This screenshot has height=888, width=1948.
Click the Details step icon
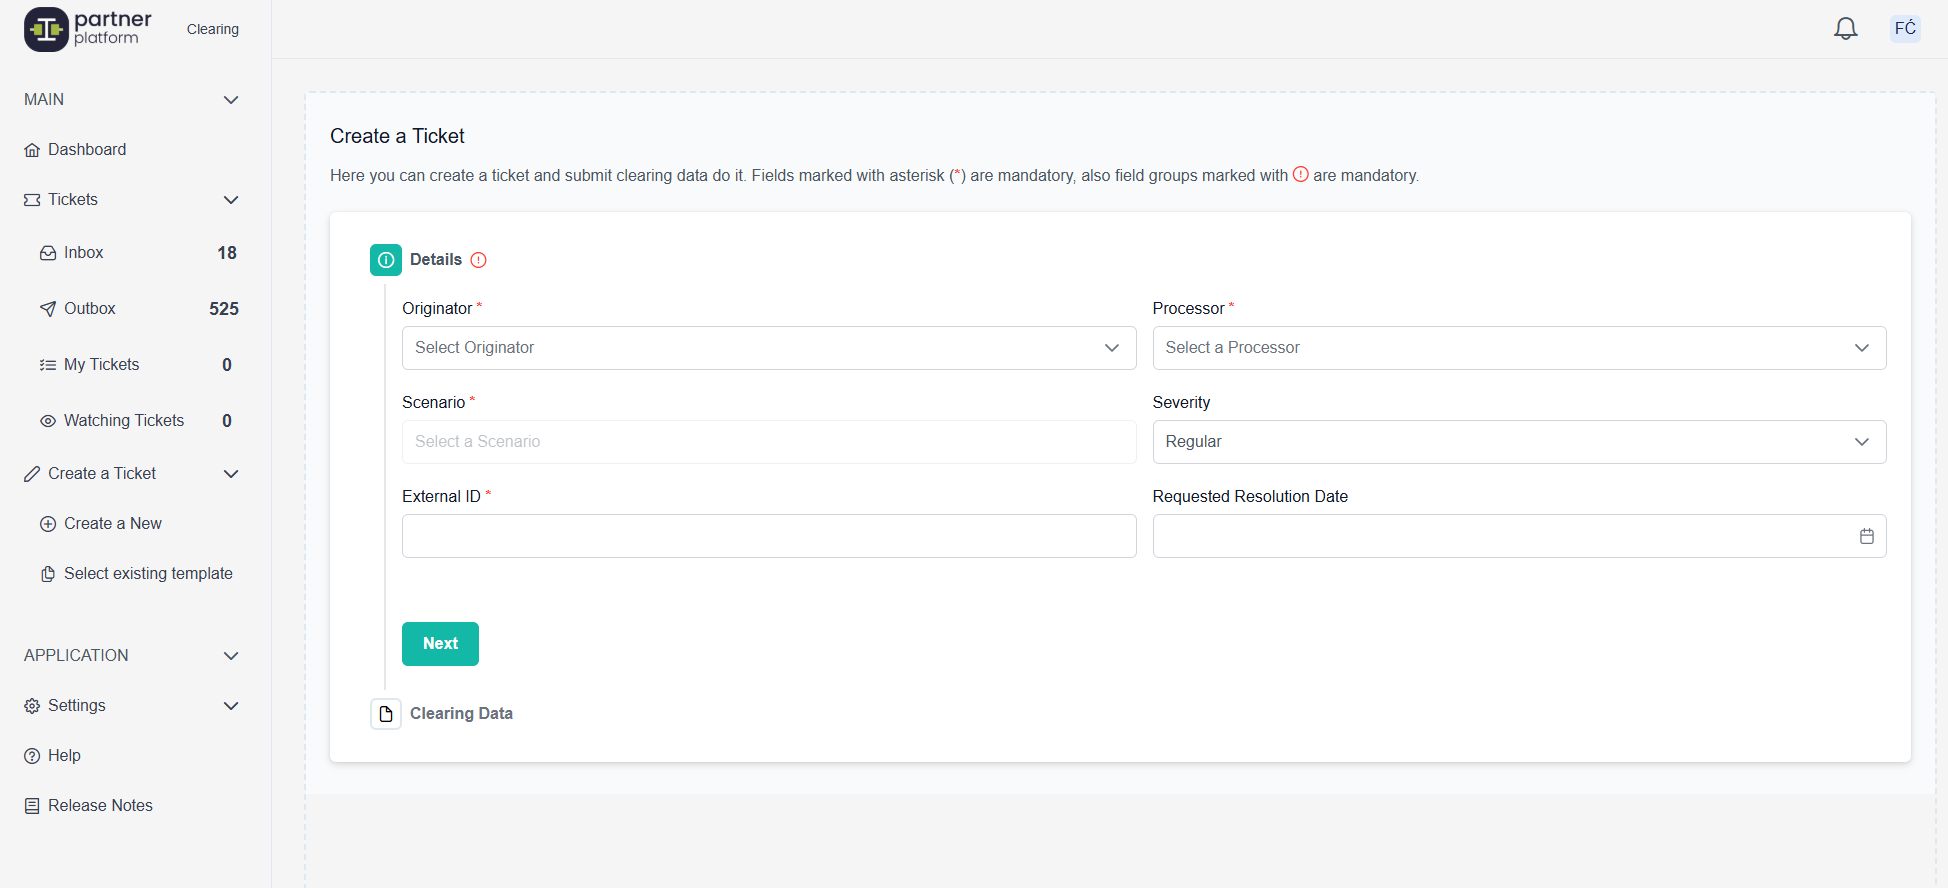[x=386, y=260]
